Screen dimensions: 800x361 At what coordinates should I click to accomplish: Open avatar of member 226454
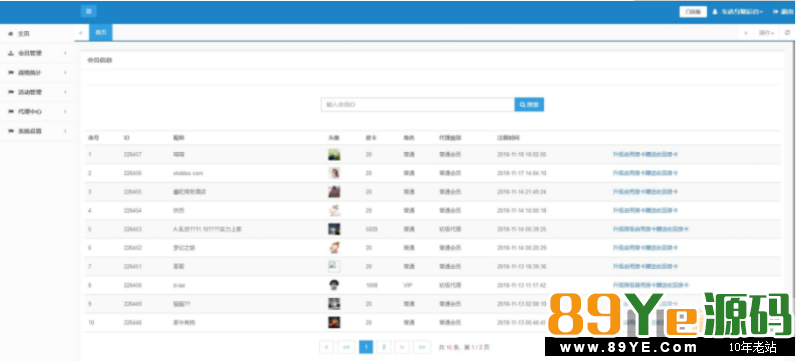(334, 211)
